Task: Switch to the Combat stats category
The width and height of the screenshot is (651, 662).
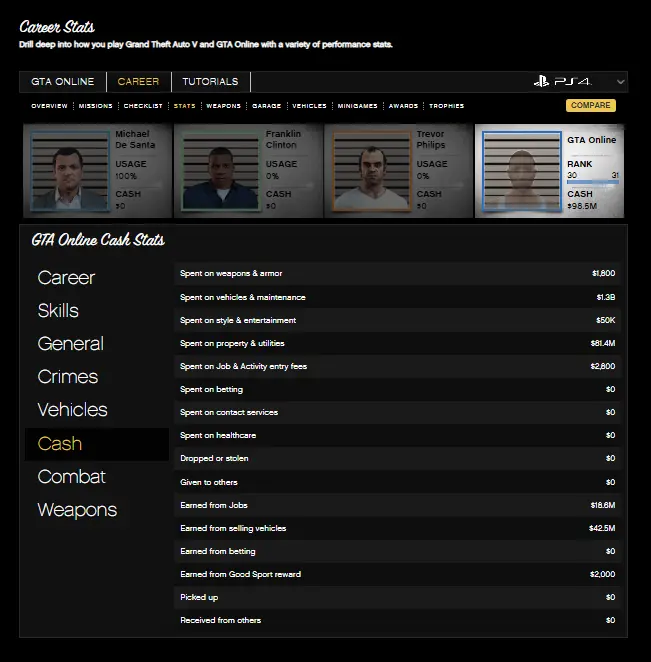Action: [x=71, y=477]
